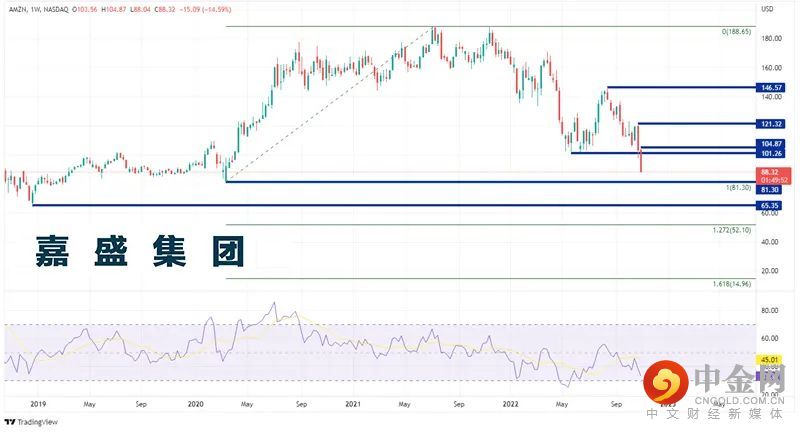This screenshot has width=800, height=432.
Task: Click the 80.00 RSI axis tick
Action: [769, 310]
